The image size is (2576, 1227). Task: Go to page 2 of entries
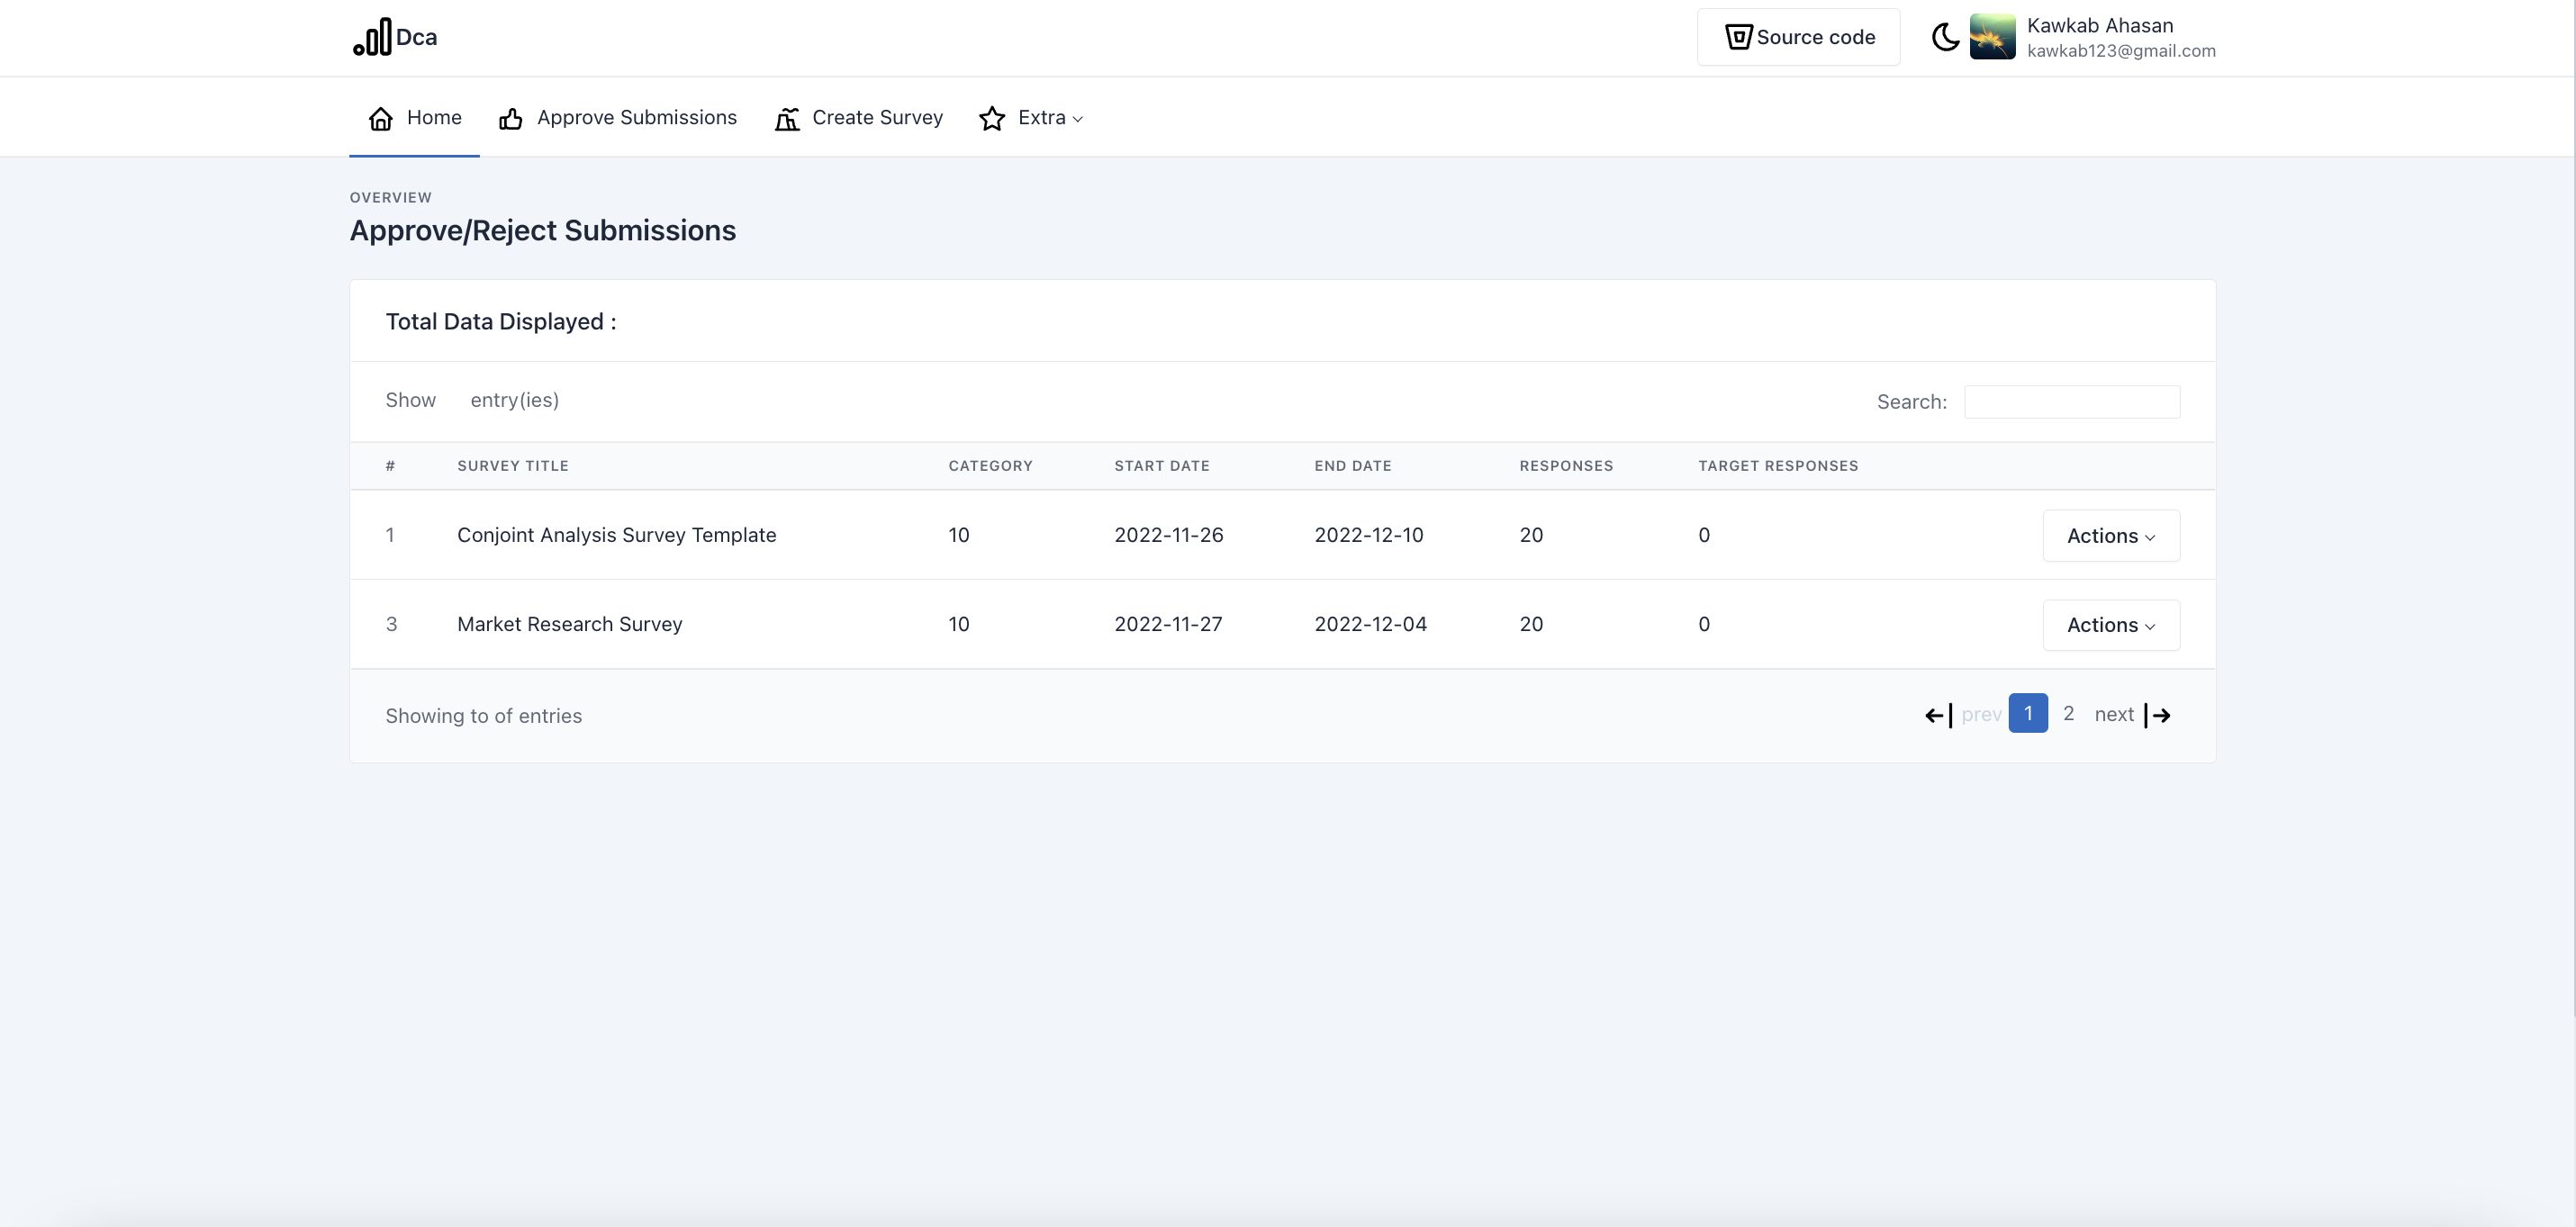point(2068,714)
